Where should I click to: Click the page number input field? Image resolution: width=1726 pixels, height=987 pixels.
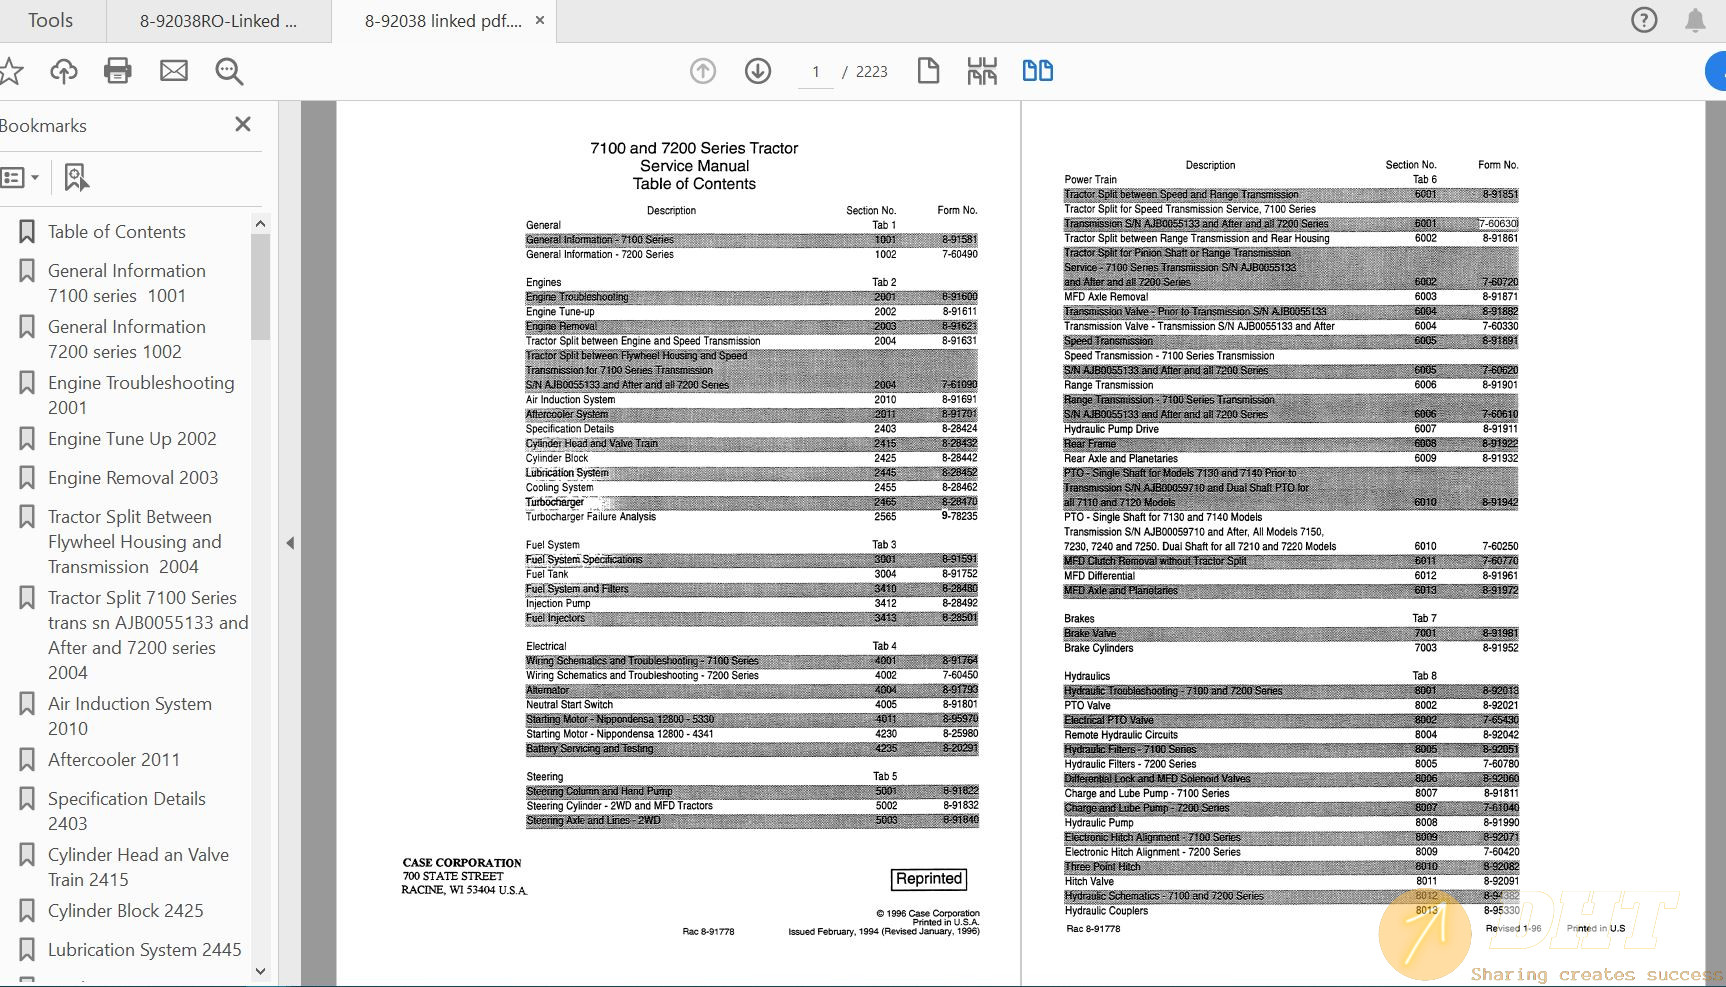click(x=815, y=71)
